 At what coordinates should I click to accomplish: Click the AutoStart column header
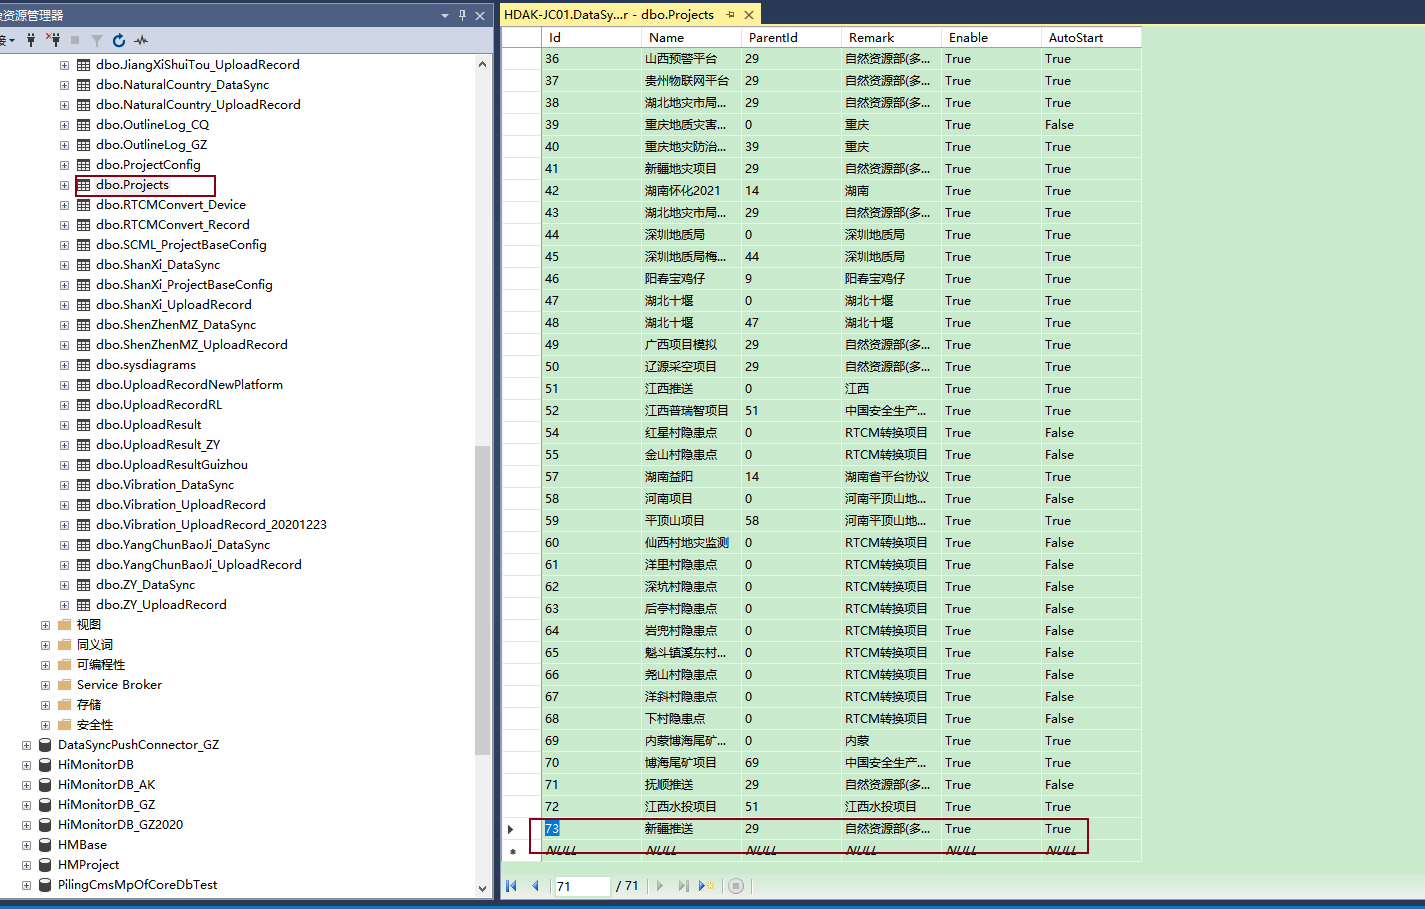pos(1090,38)
